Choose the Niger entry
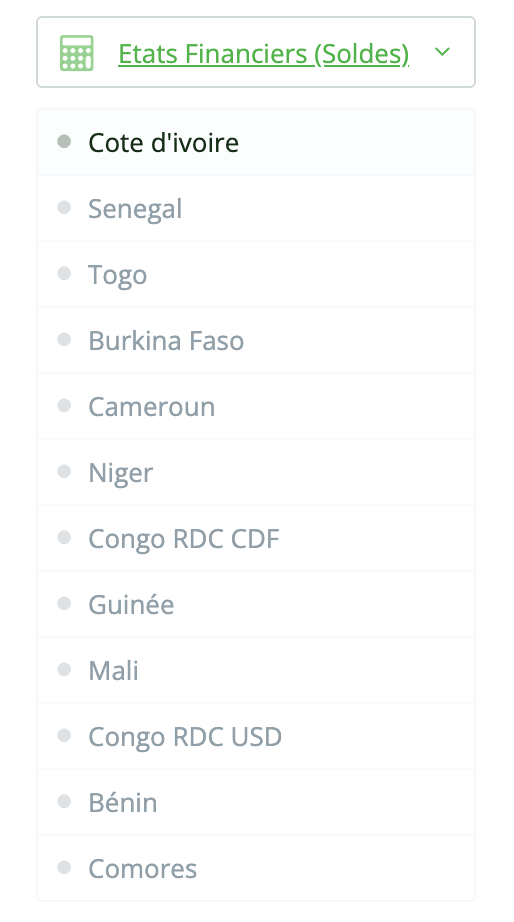Viewport: 514px width, 922px height. [x=256, y=472]
